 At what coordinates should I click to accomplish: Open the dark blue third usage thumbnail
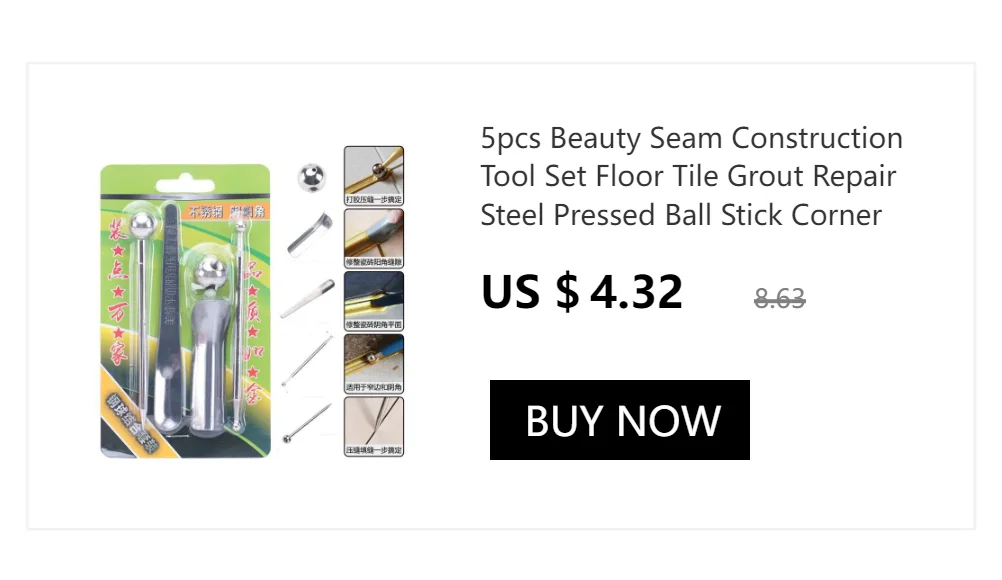tap(374, 301)
